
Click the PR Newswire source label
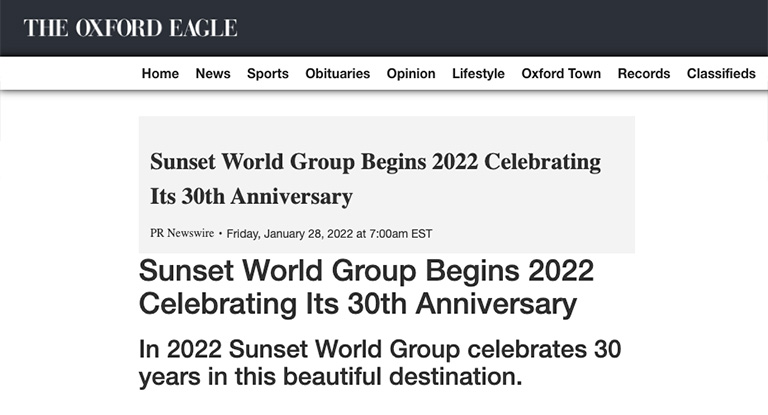click(x=181, y=233)
